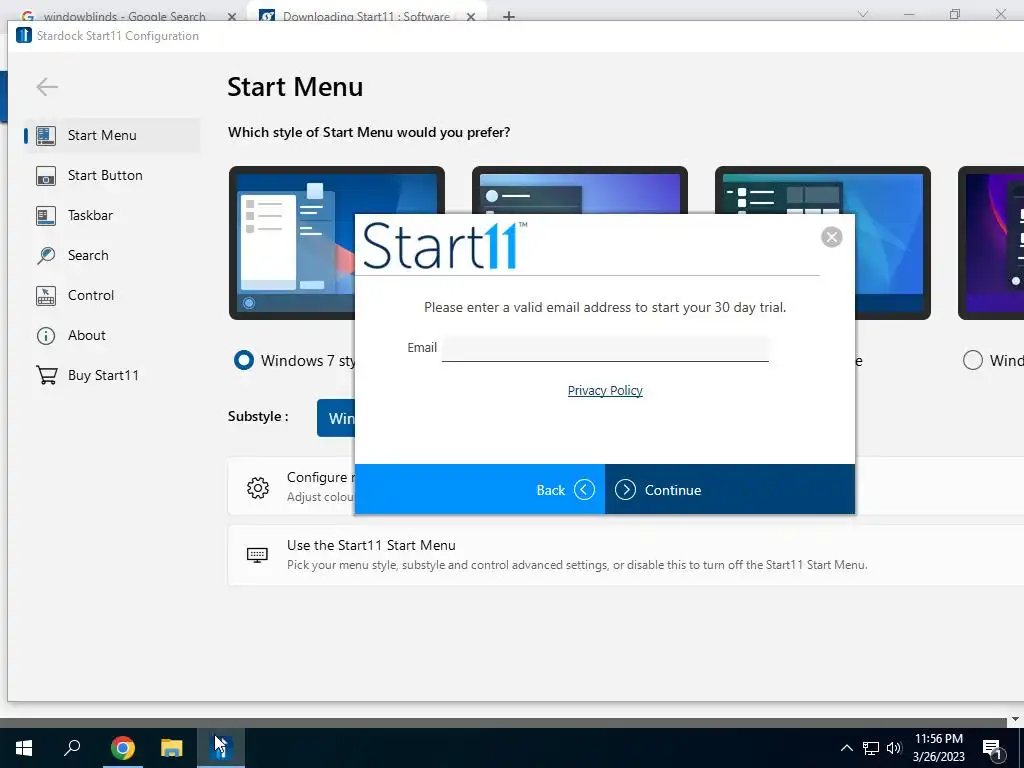Open a new browser tab

tap(509, 16)
